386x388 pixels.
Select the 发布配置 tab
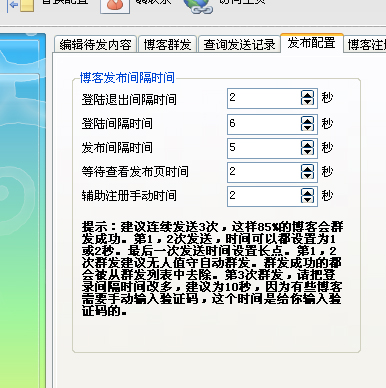(311, 43)
